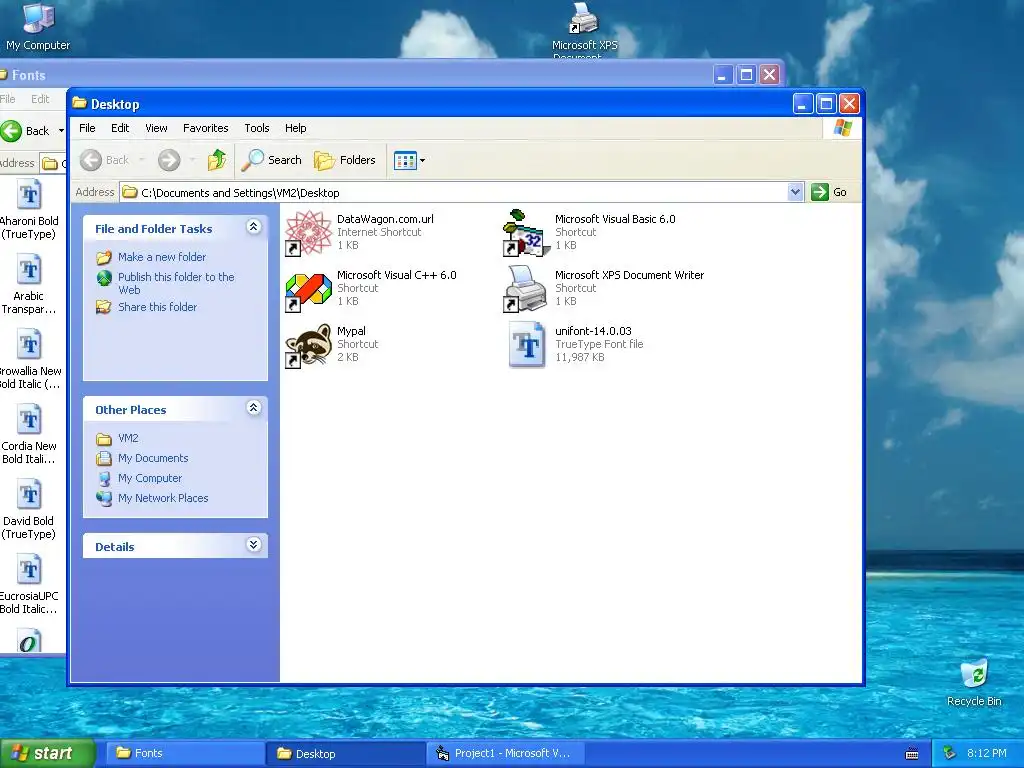Open Back dropdown arrow in Fonts window
1024x768 pixels.
61,131
